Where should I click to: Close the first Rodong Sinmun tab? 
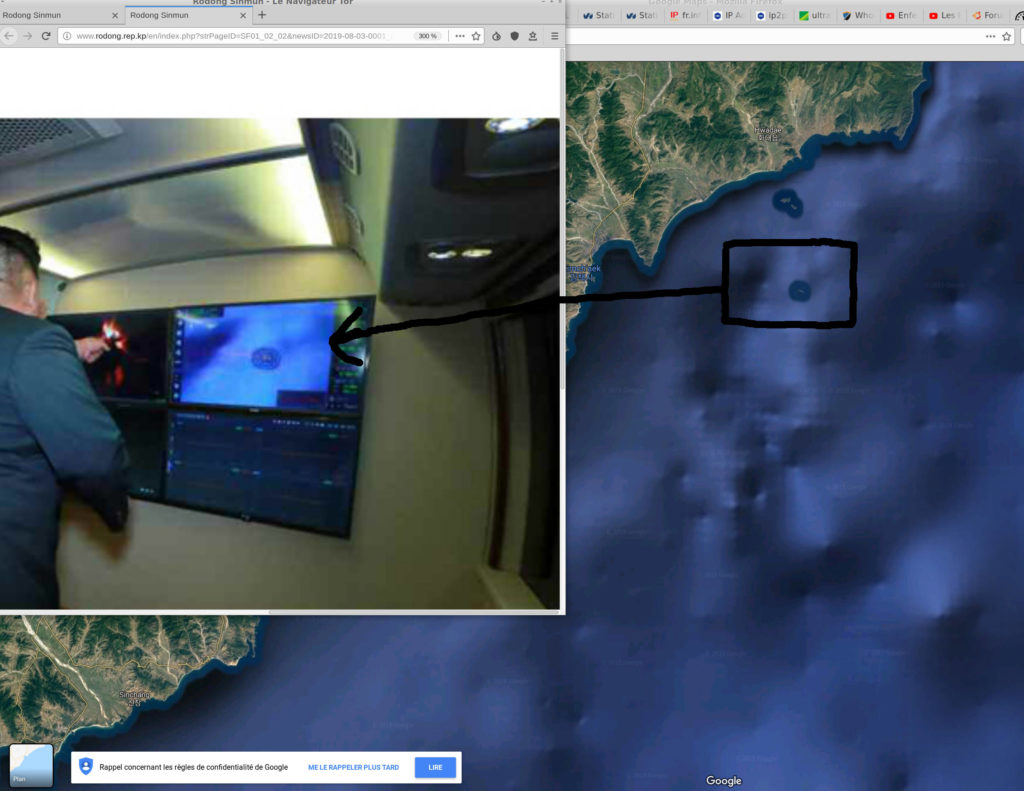pyautogui.click(x=115, y=15)
